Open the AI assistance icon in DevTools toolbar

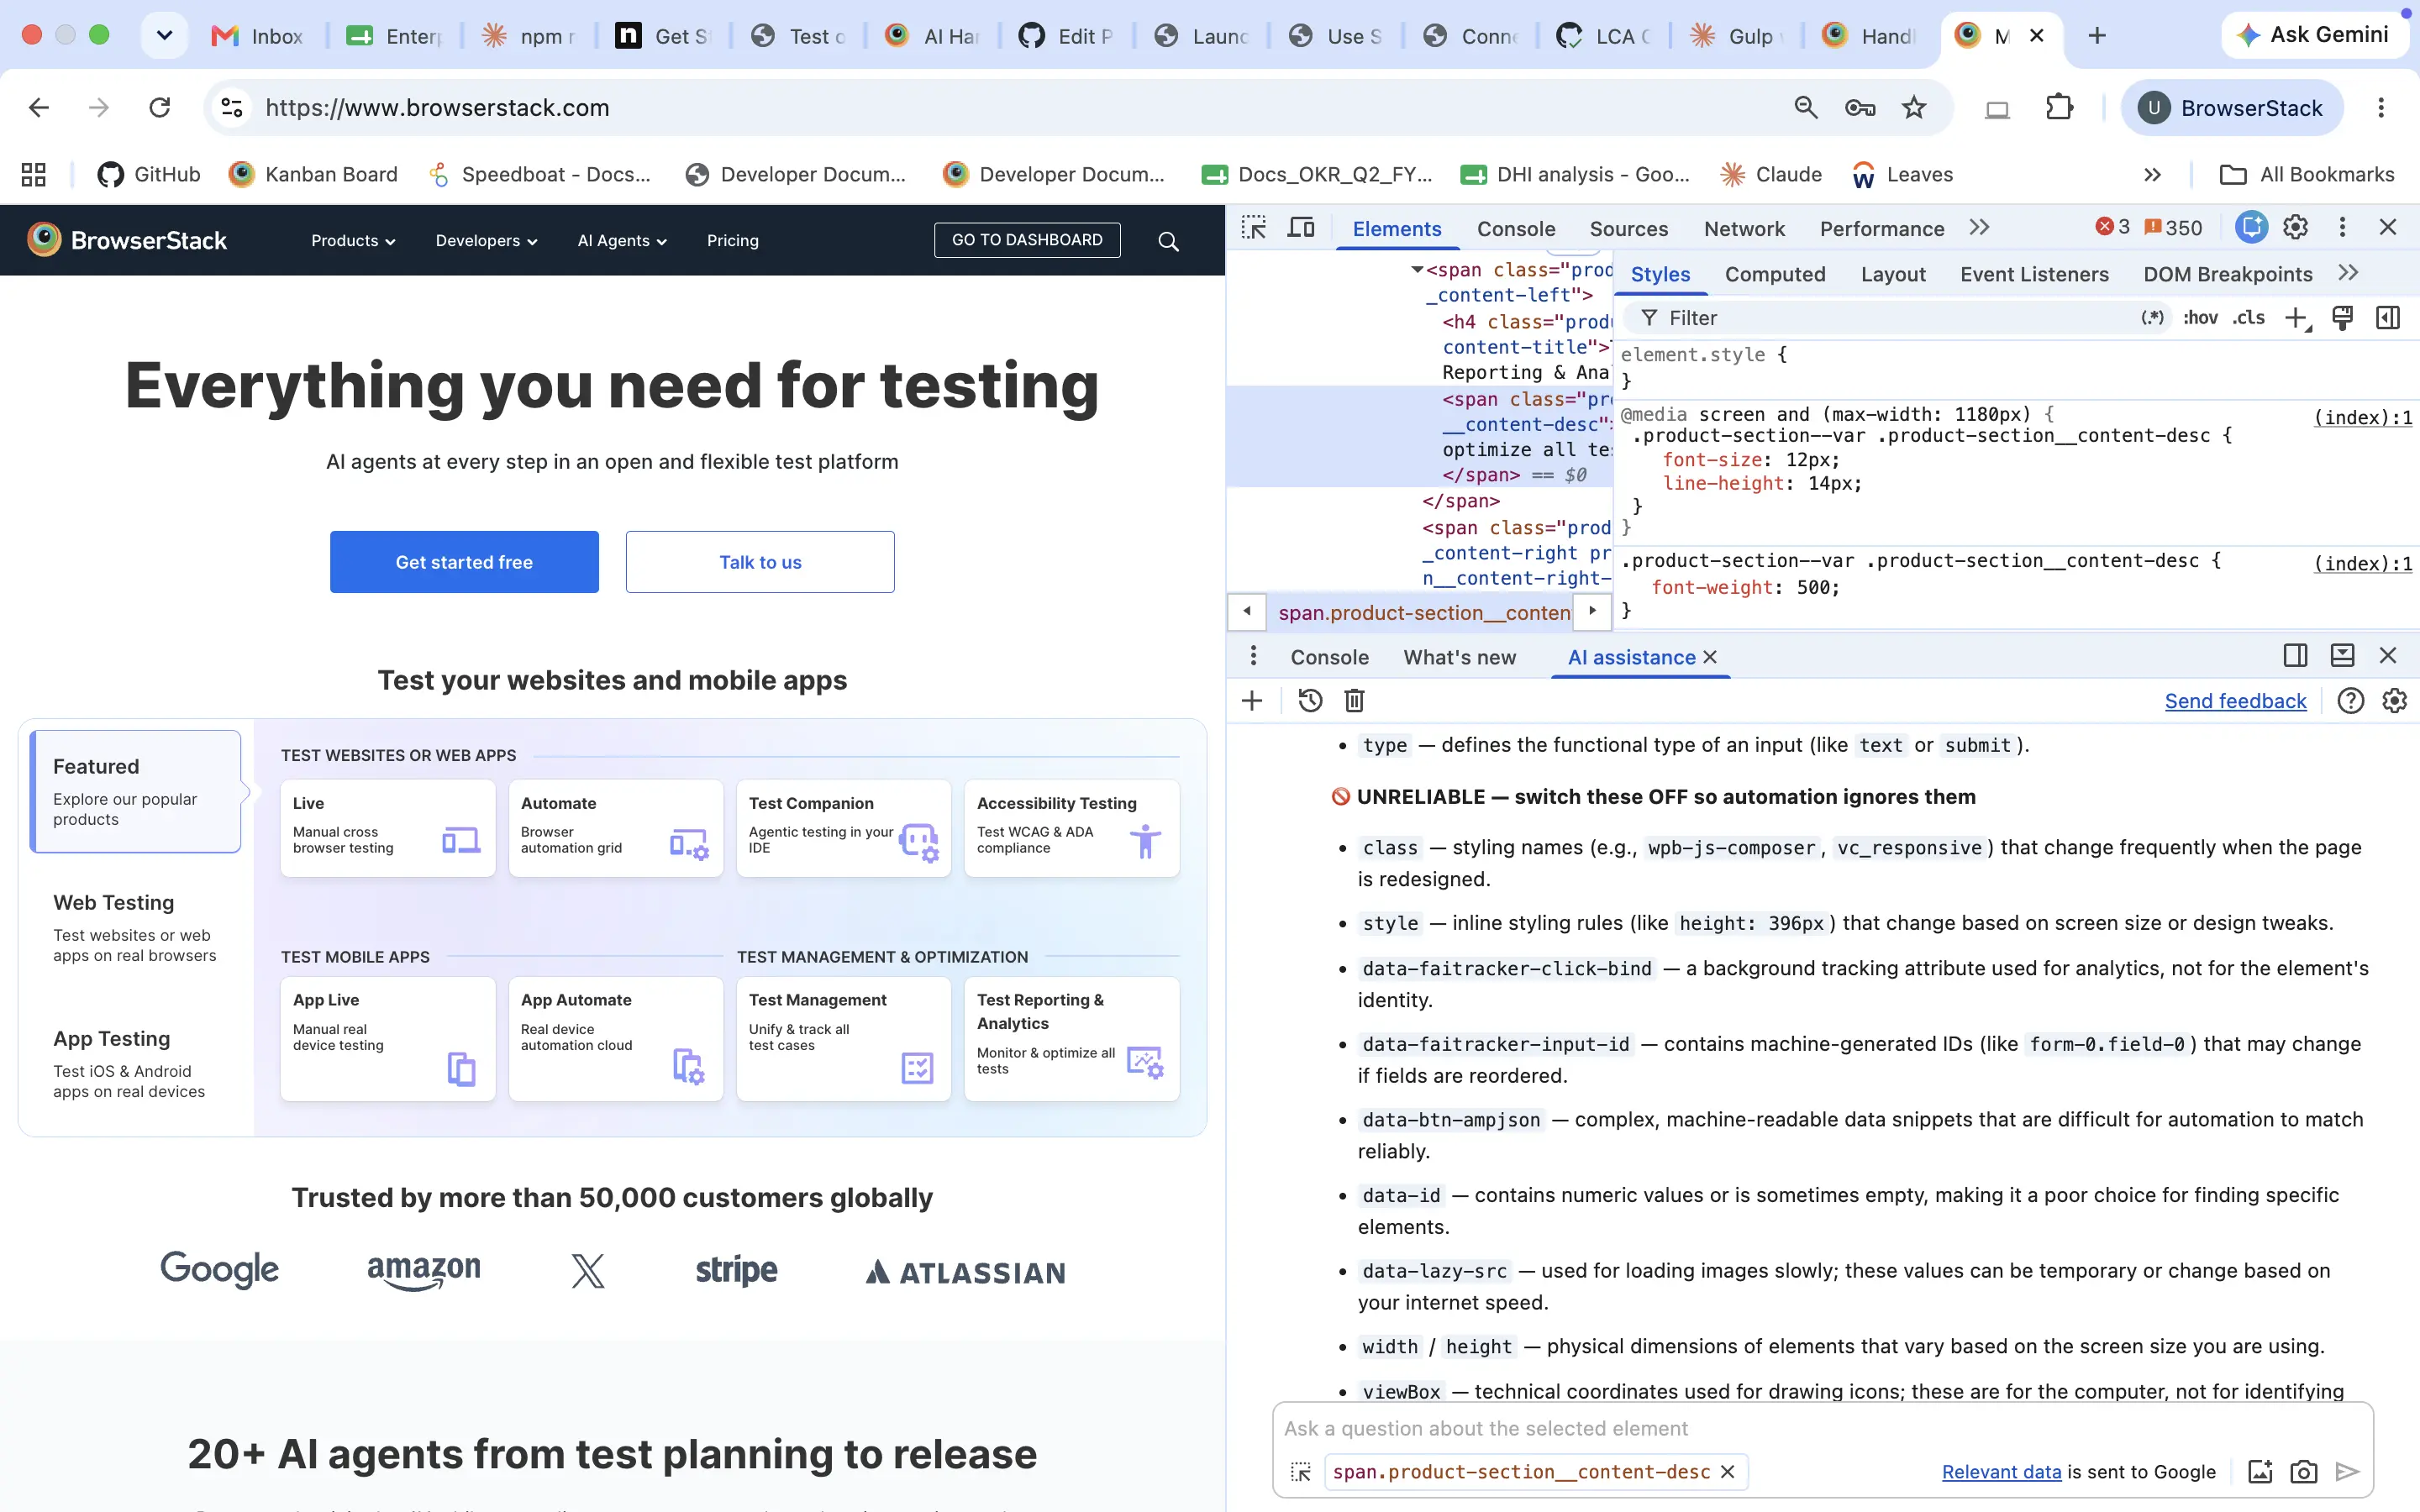[x=2251, y=228]
